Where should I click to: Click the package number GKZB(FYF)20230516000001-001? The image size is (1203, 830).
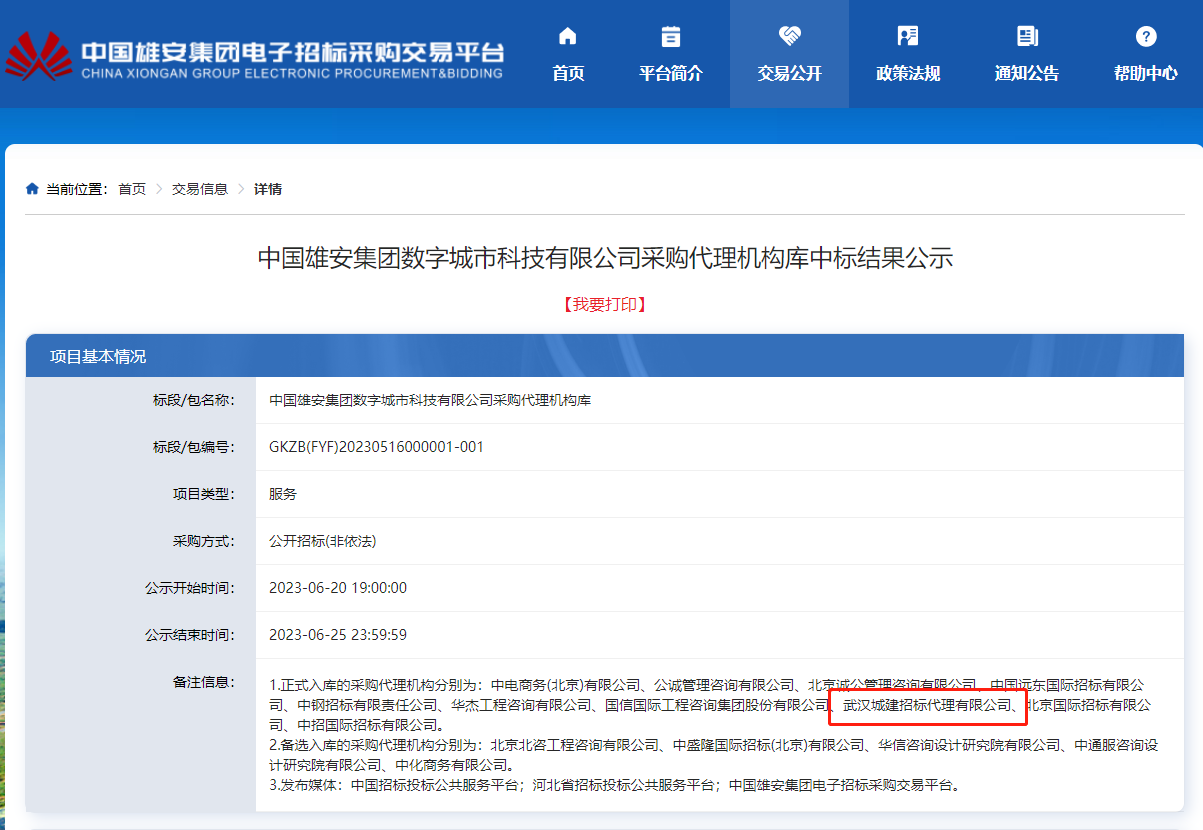click(376, 447)
